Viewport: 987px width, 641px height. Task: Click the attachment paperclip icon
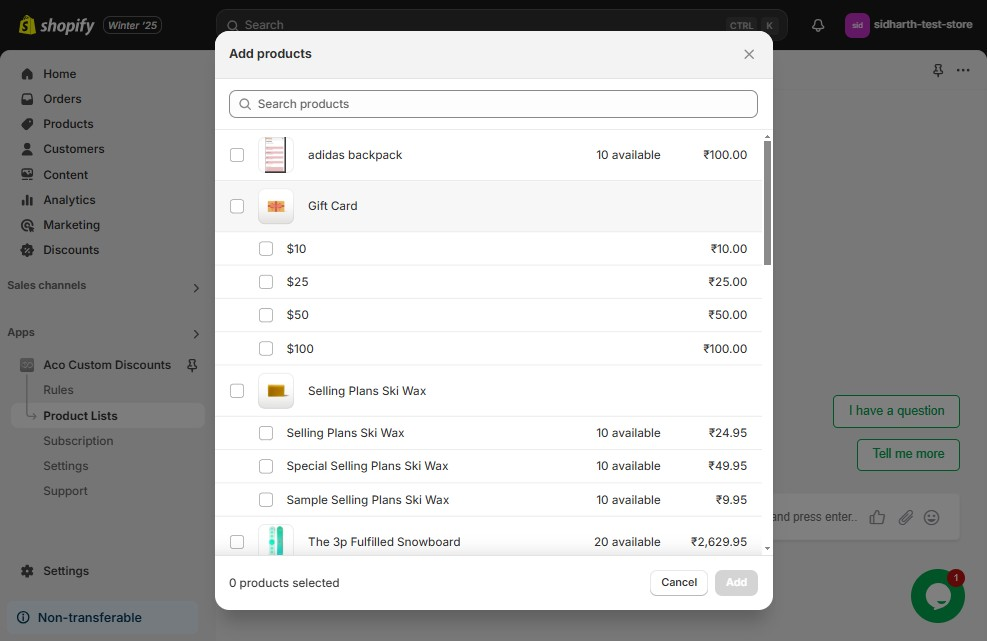click(905, 517)
